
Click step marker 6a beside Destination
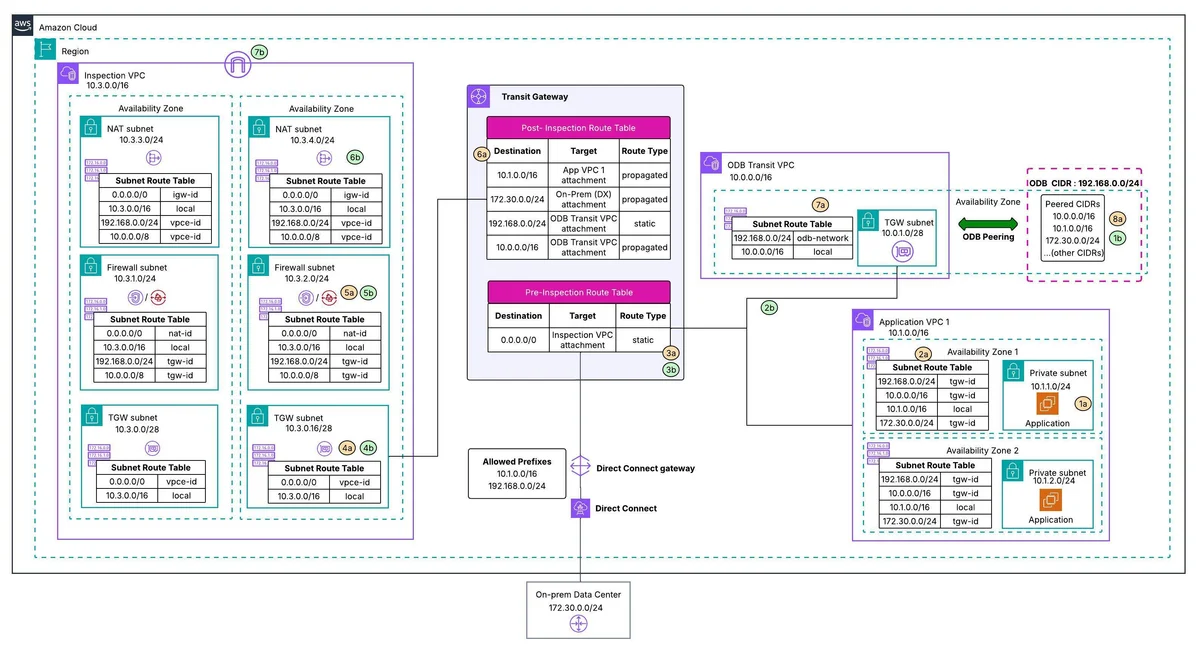click(481, 154)
